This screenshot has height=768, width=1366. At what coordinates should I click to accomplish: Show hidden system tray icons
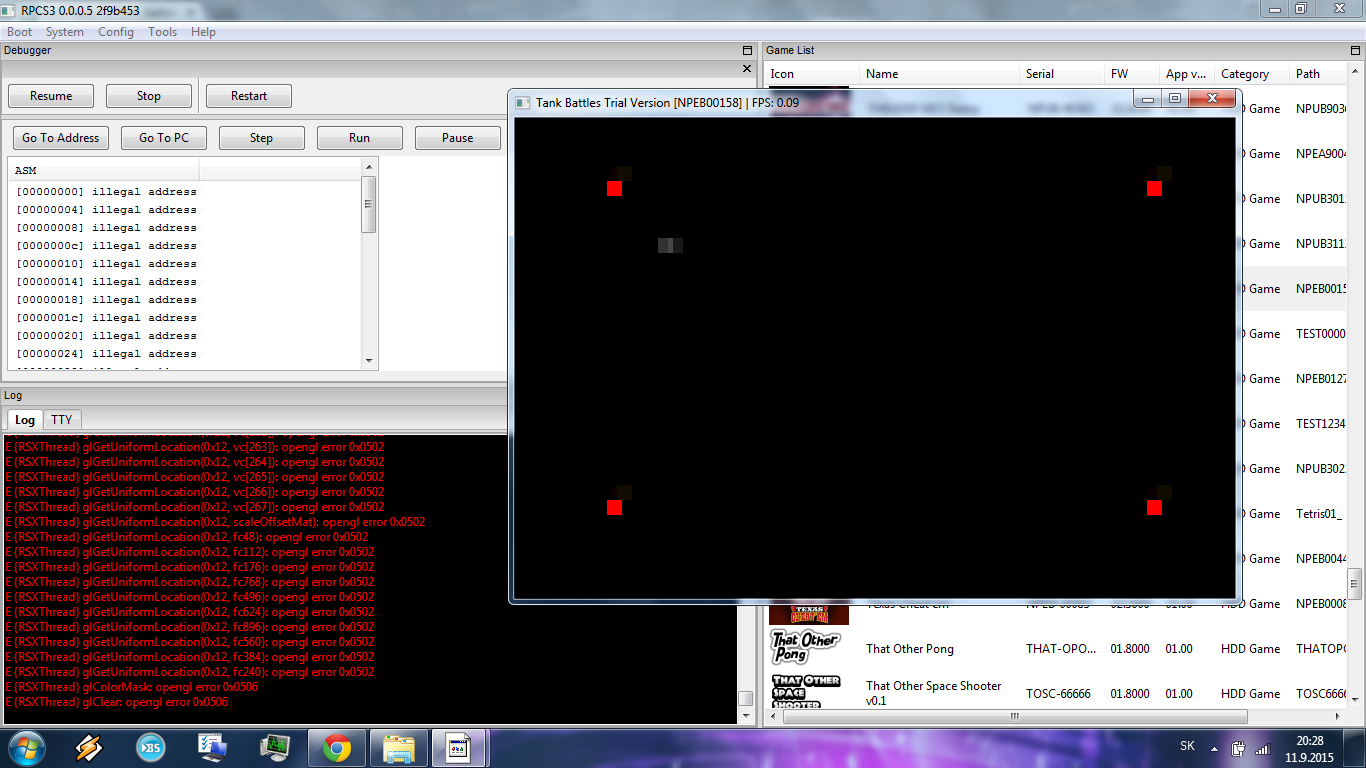(x=1214, y=747)
